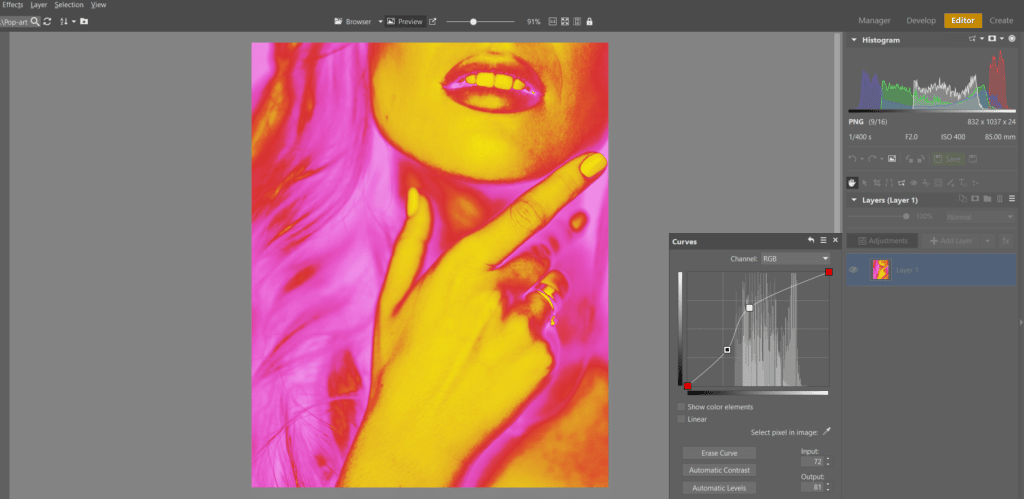Click the fit-to-screen zoom icon
1024x499 pixels.
(564, 21)
